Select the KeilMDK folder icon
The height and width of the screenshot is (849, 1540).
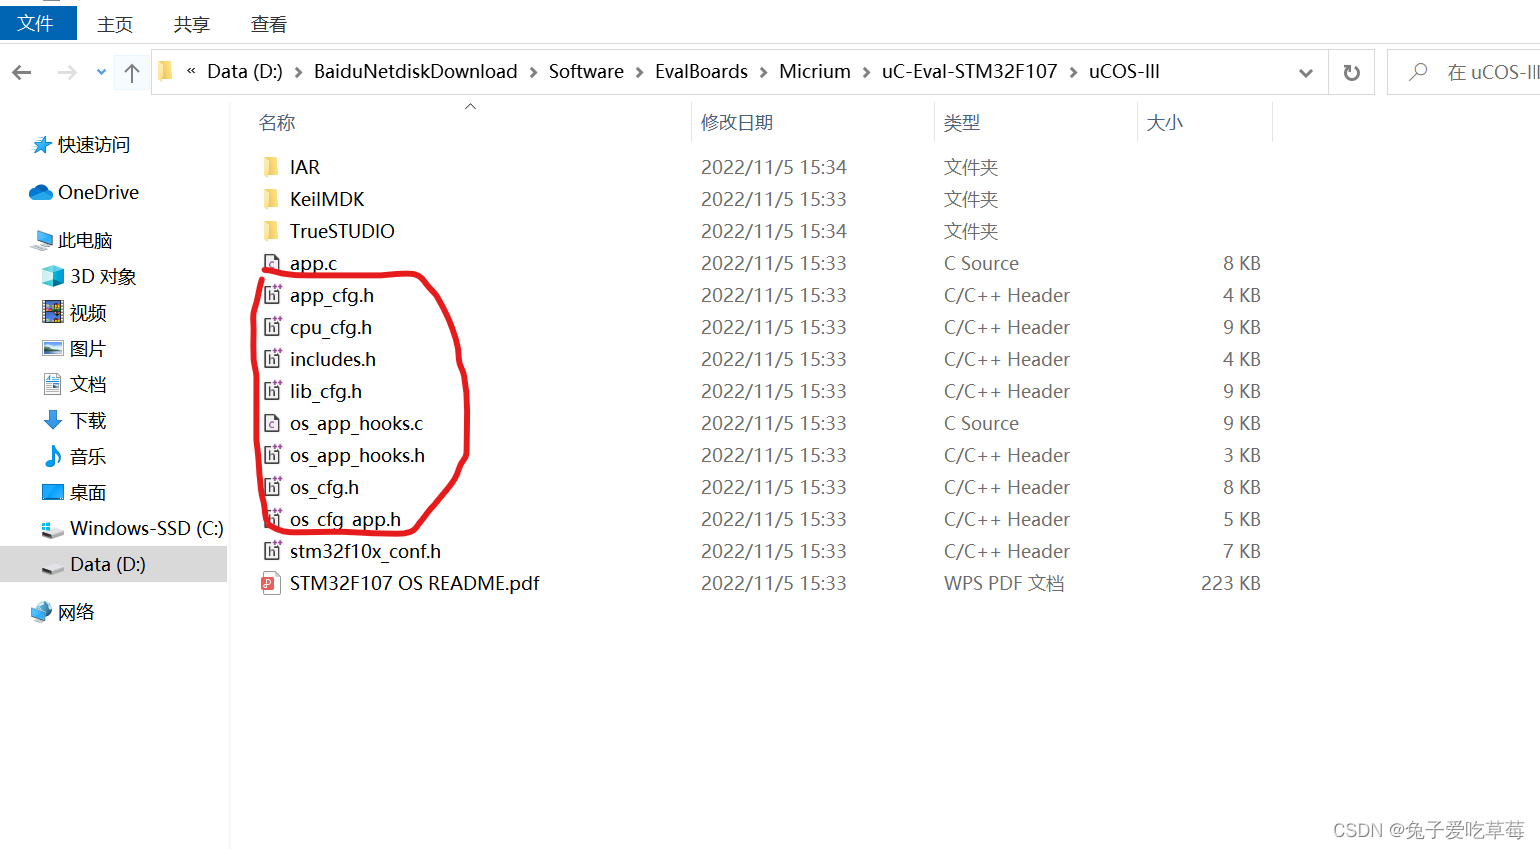click(x=271, y=199)
